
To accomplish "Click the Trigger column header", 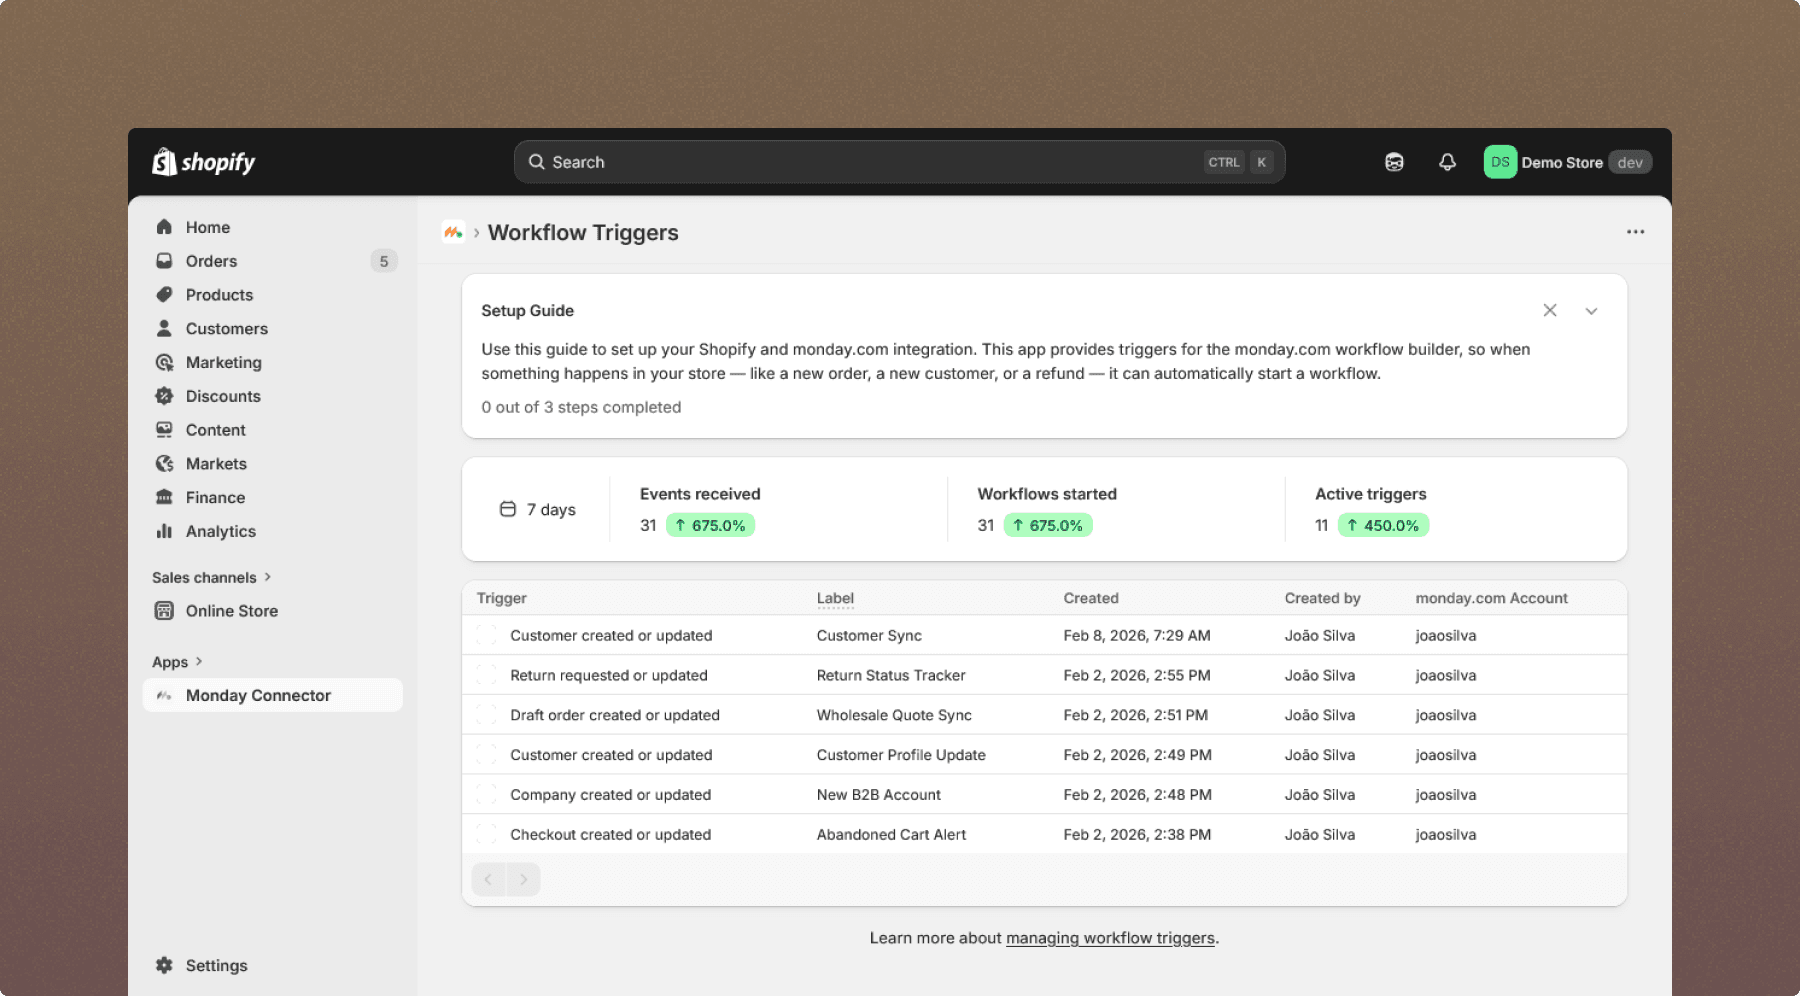I will [502, 598].
